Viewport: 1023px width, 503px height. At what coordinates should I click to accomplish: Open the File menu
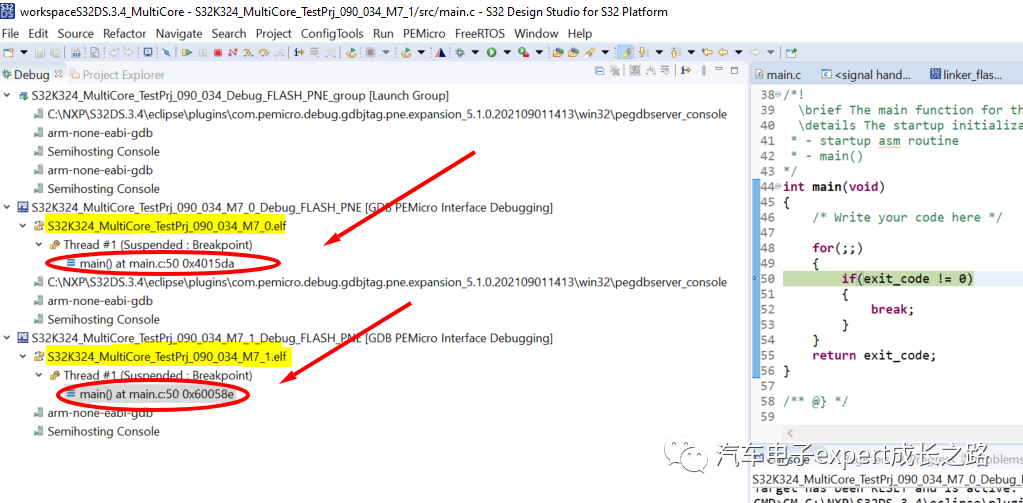(10, 33)
